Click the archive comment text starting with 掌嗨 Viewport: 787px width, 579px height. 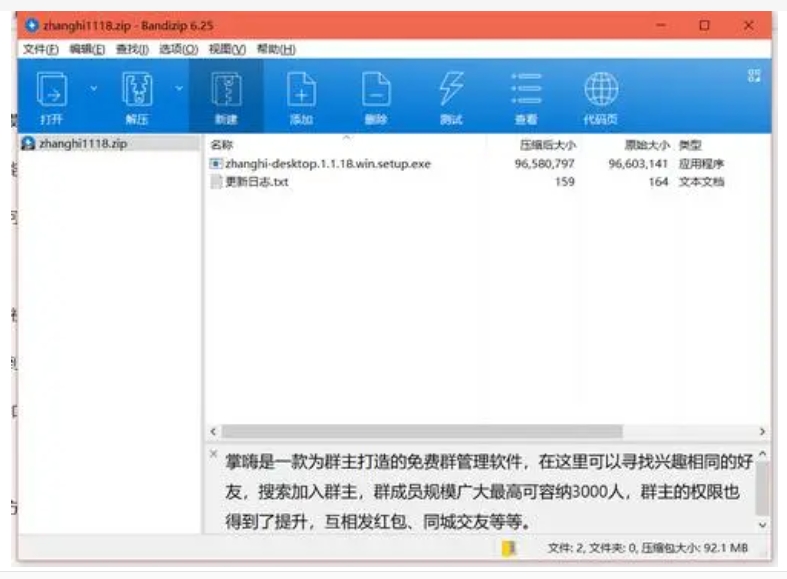pyautogui.click(x=489, y=492)
